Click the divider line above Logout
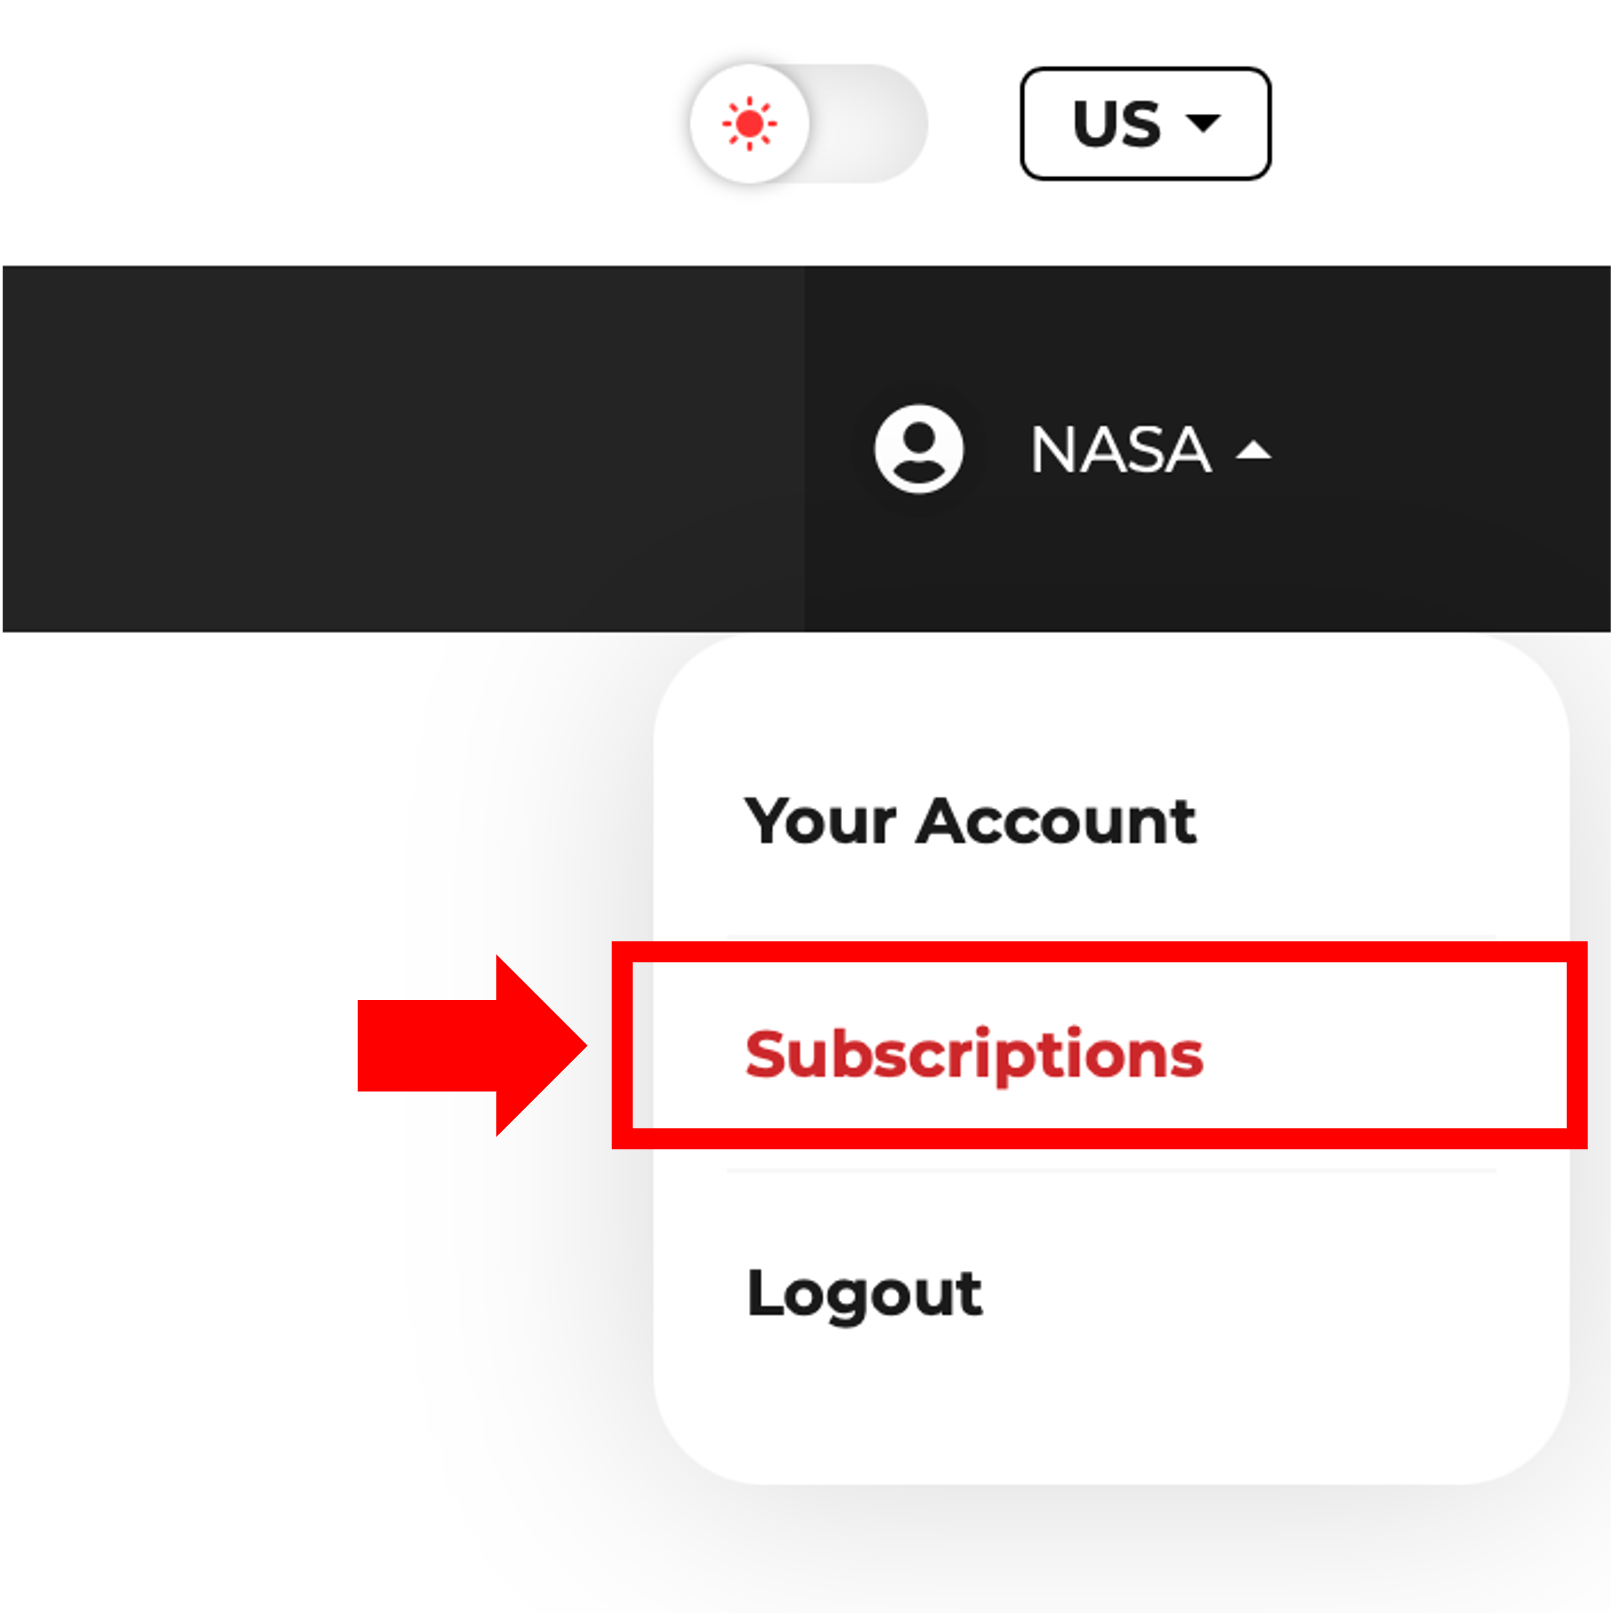Screen dimensions: 1613x1613 coord(1110,1169)
